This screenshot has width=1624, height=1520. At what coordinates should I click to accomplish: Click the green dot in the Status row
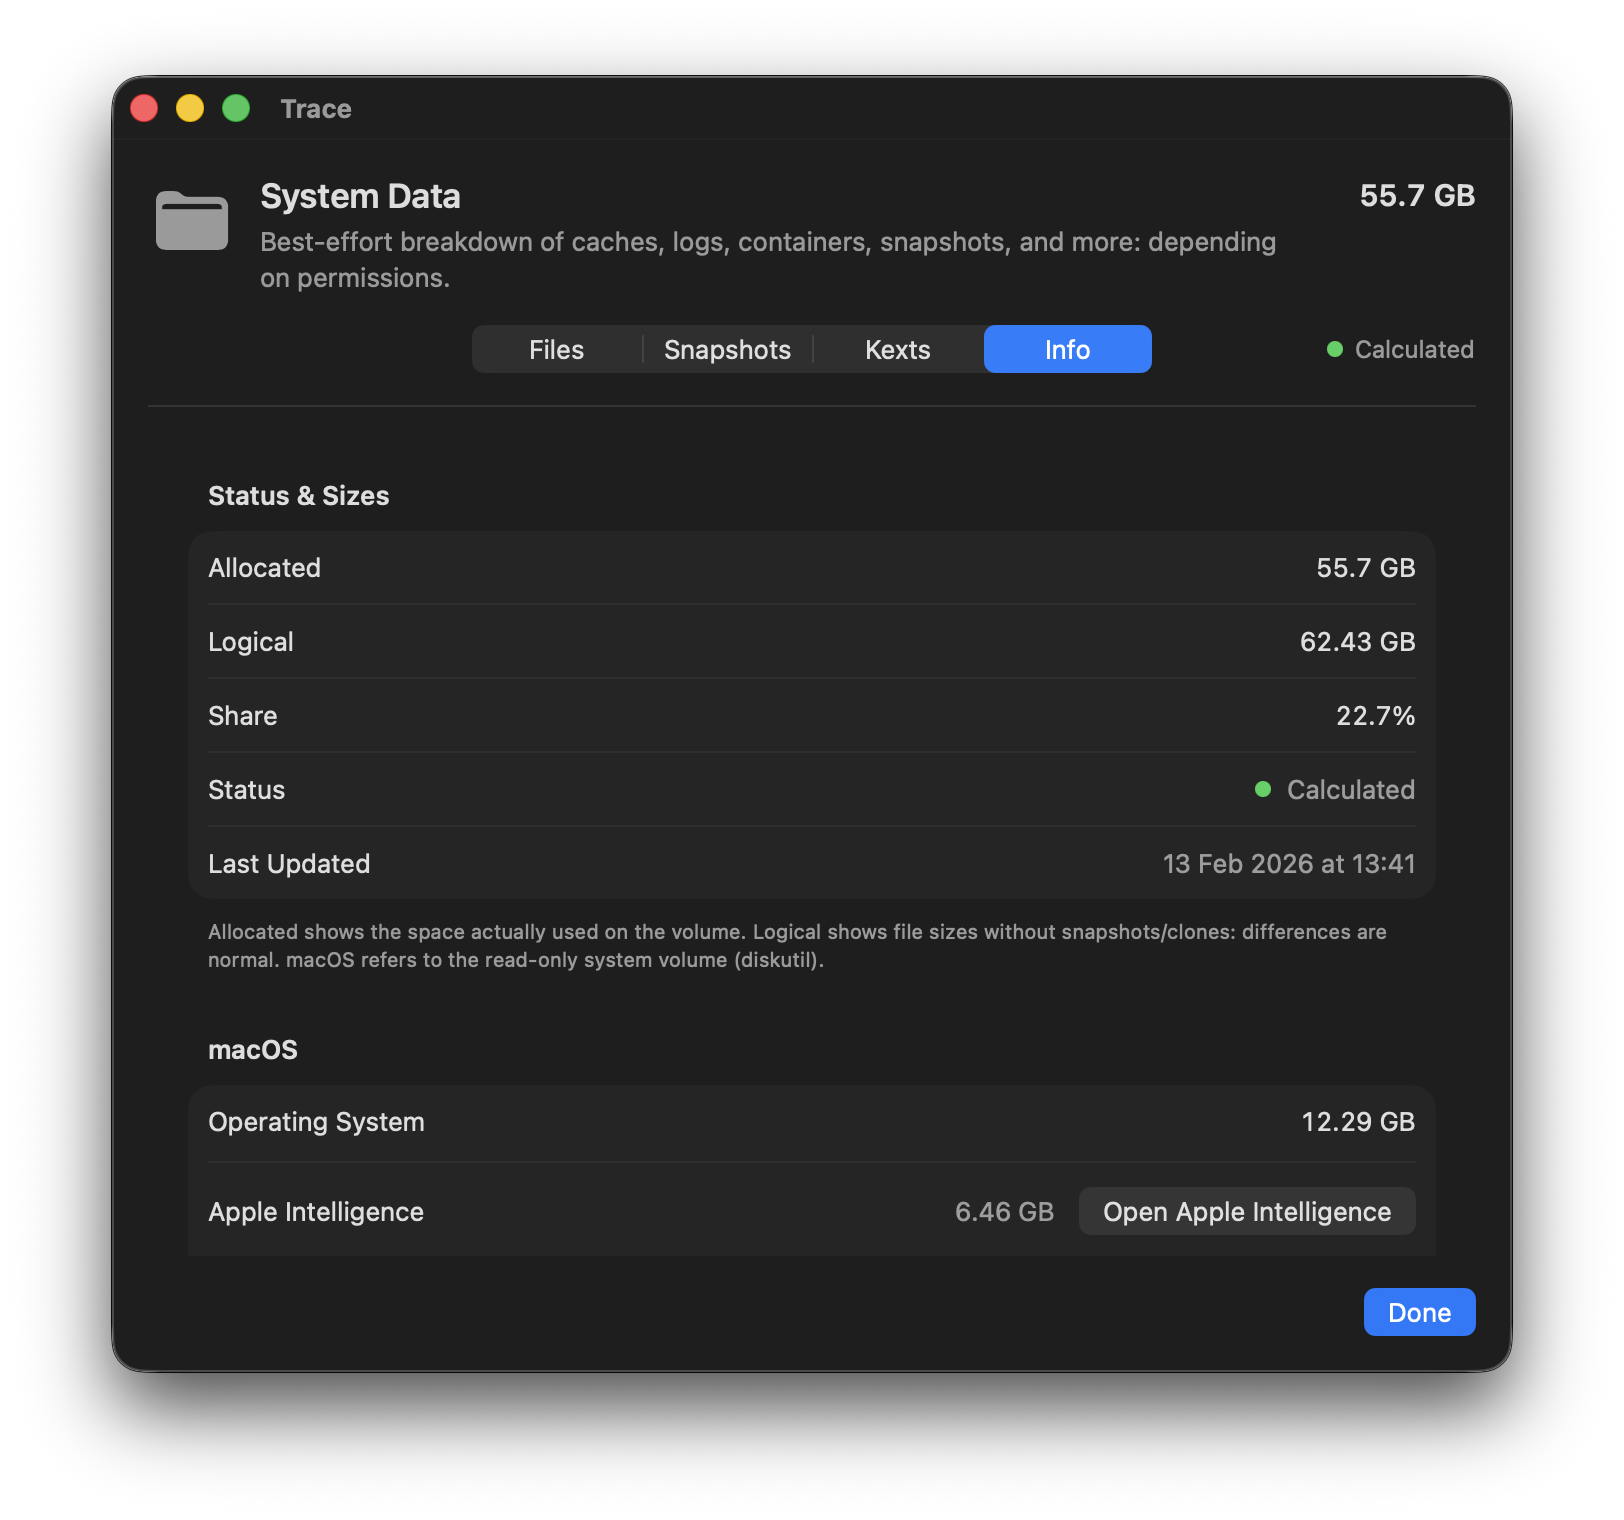[1263, 790]
